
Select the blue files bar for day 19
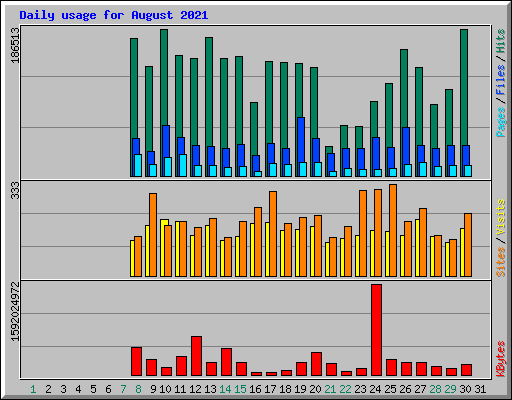coord(301,139)
